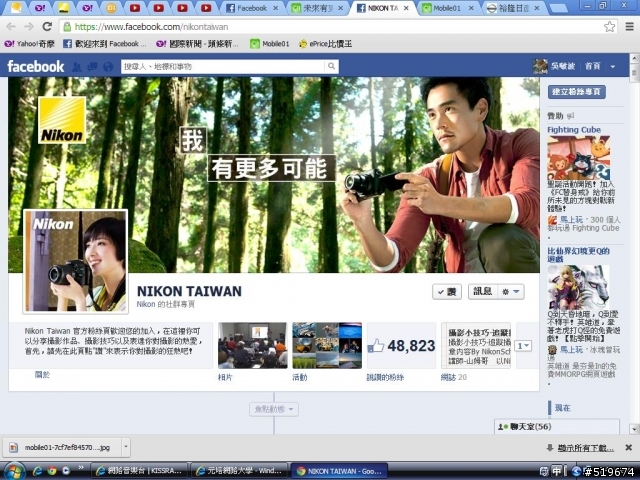Image resolution: width=640 pixels, height=480 pixels.
Task: Click the user avatar in Facebook header
Action: pos(540,66)
